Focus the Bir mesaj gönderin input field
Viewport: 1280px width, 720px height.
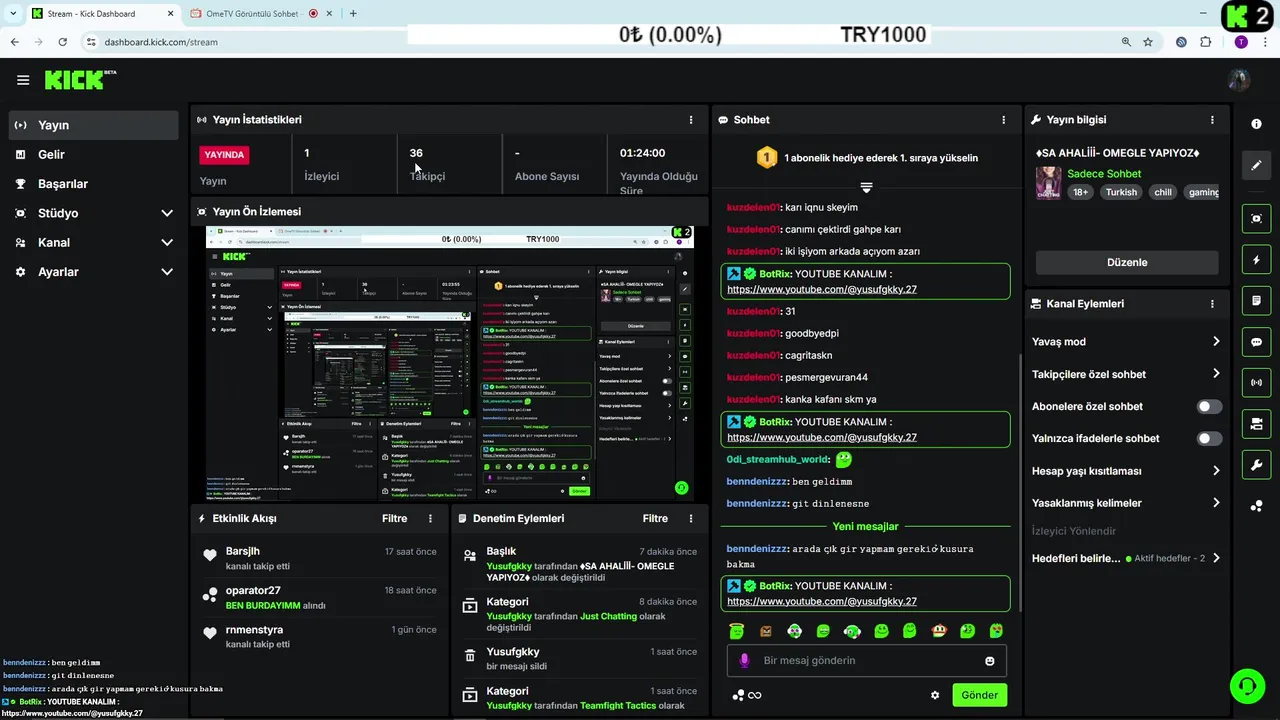tap(866, 661)
